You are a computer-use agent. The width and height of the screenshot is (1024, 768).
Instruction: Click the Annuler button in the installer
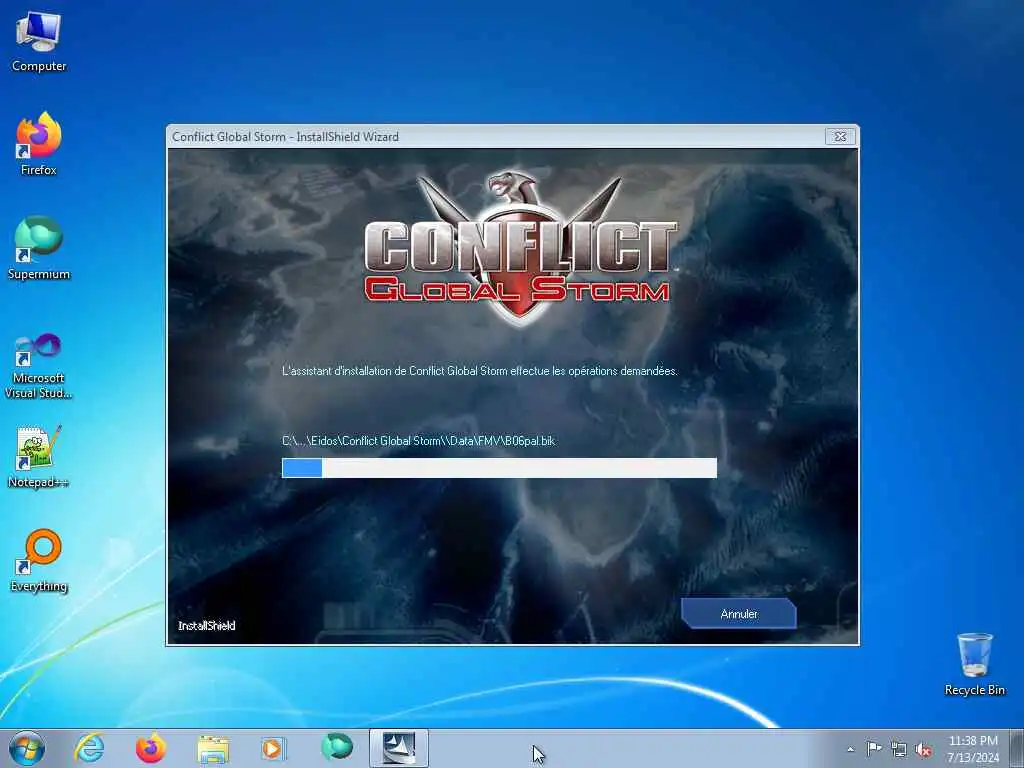point(739,614)
